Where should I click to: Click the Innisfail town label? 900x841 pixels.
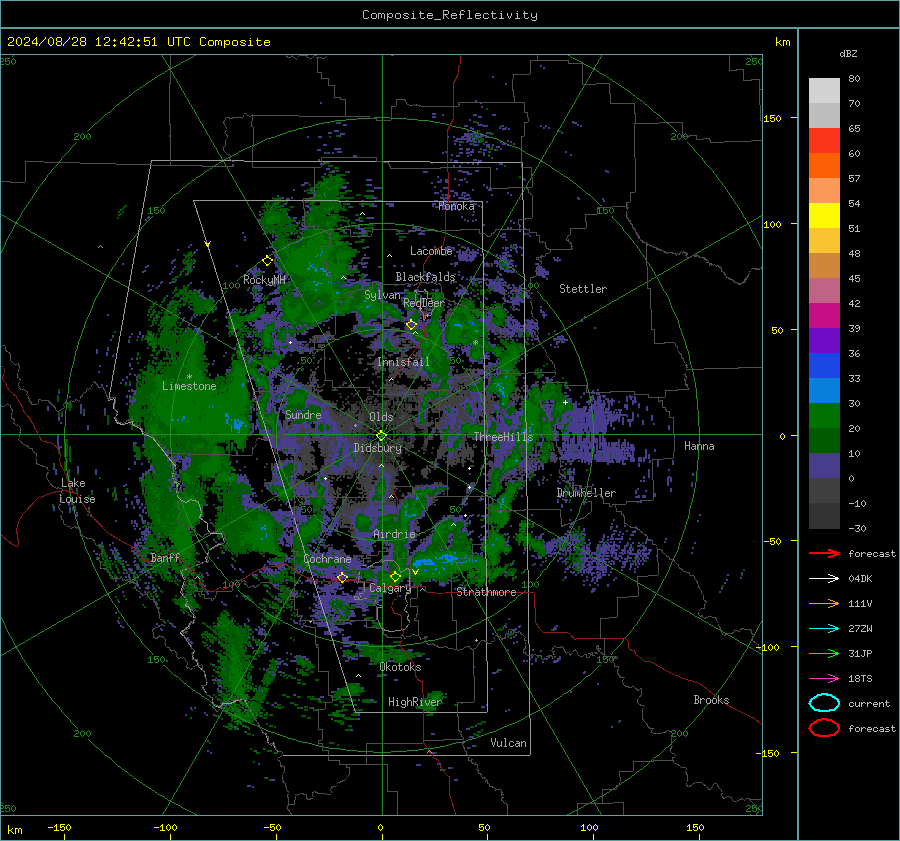[x=403, y=362]
